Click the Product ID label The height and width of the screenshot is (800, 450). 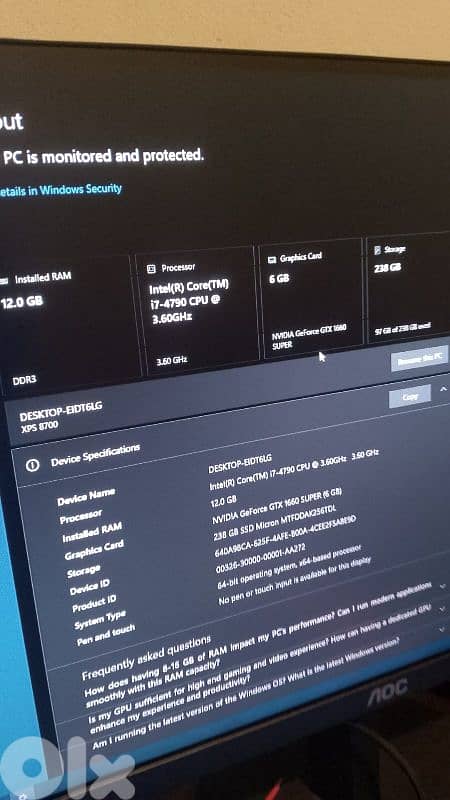[x=94, y=604]
